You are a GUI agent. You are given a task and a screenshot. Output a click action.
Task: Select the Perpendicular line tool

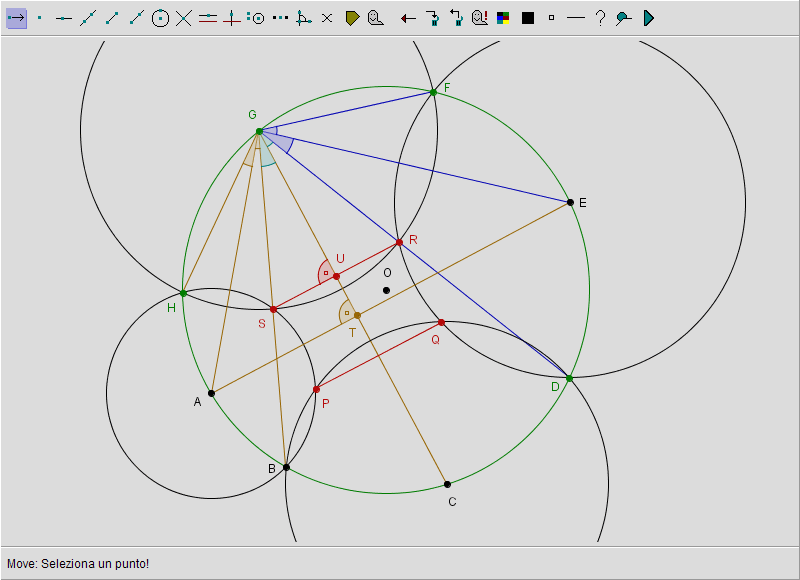click(x=232, y=18)
